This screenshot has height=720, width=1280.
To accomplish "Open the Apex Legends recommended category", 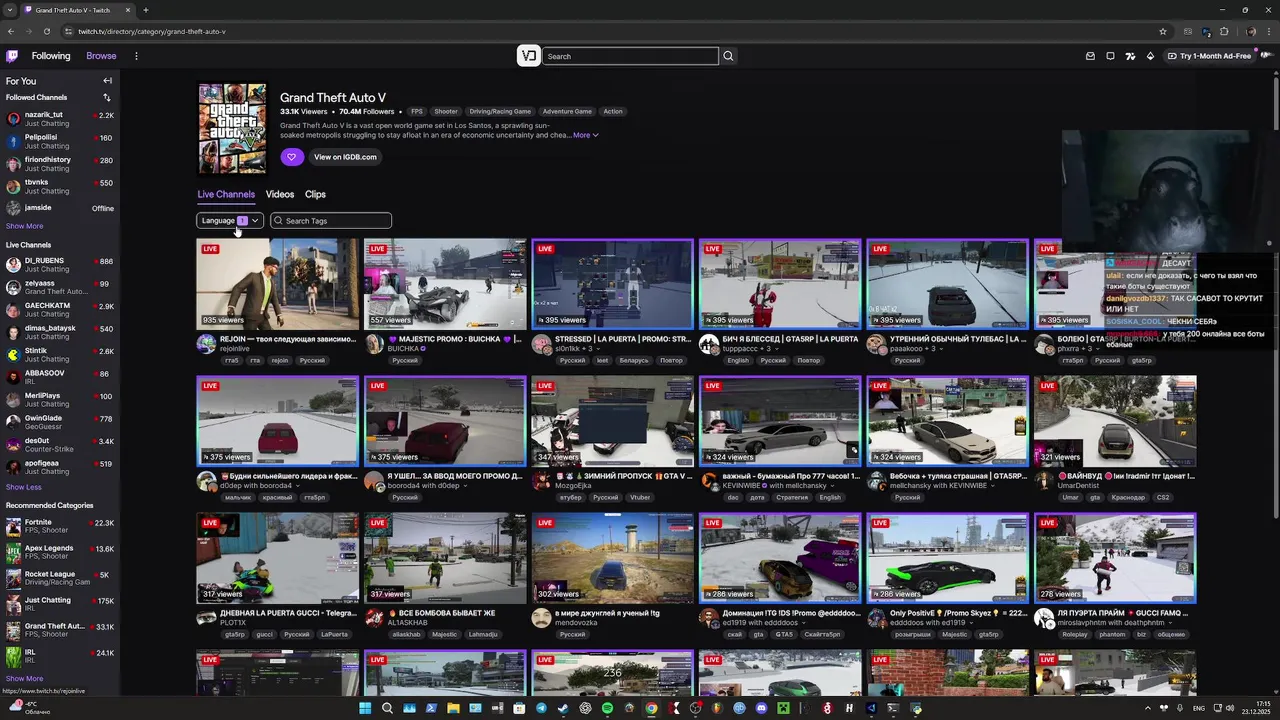I will [60, 552].
